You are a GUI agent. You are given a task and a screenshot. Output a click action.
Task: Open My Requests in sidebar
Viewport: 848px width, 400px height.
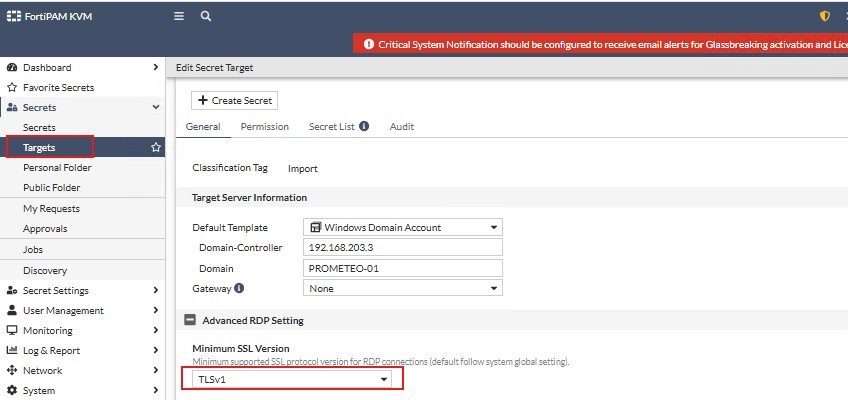point(51,209)
